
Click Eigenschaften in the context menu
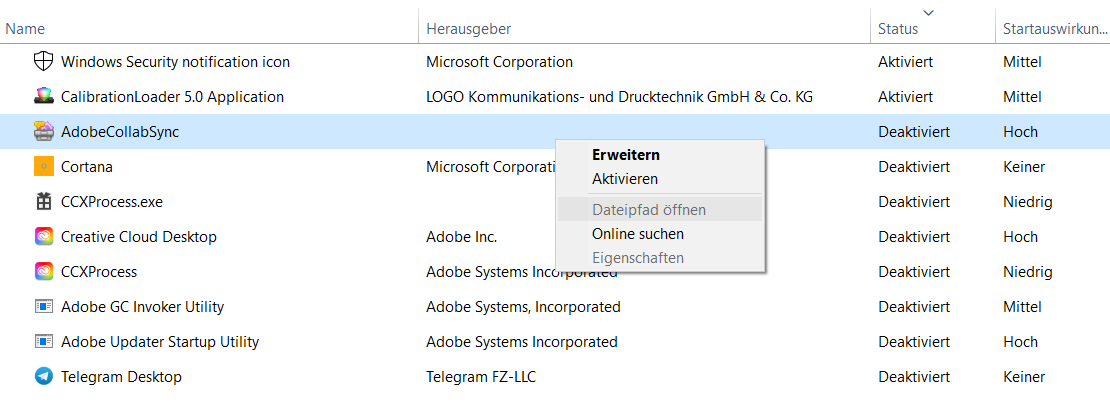pos(637,258)
